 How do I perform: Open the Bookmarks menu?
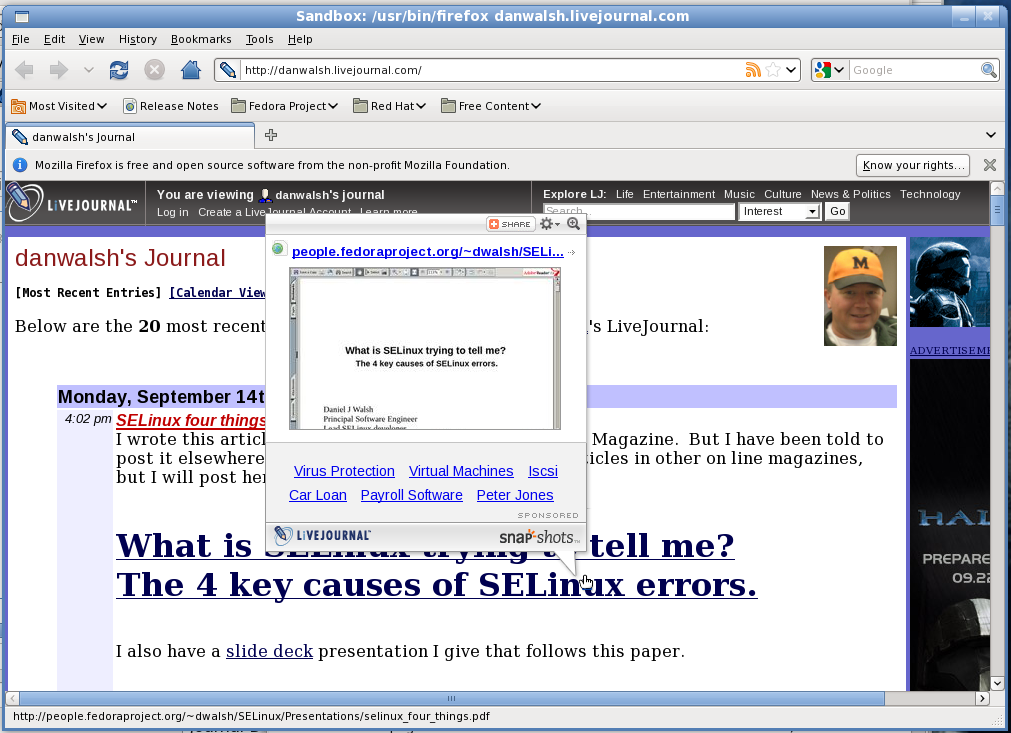pyautogui.click(x=201, y=39)
